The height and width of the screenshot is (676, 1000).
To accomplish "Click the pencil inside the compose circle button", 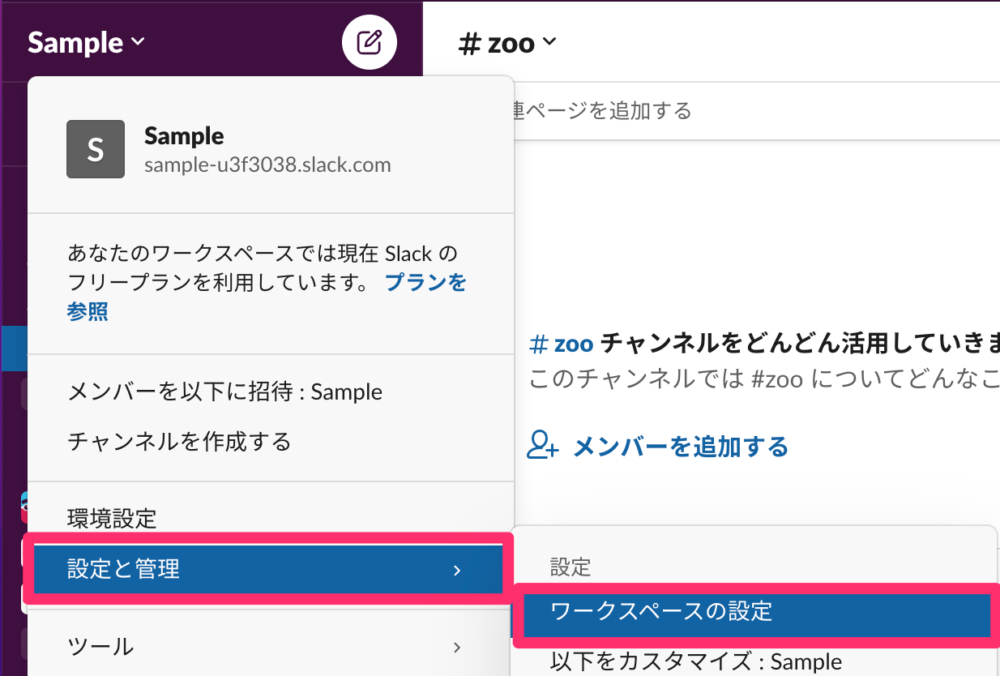I will point(371,41).
